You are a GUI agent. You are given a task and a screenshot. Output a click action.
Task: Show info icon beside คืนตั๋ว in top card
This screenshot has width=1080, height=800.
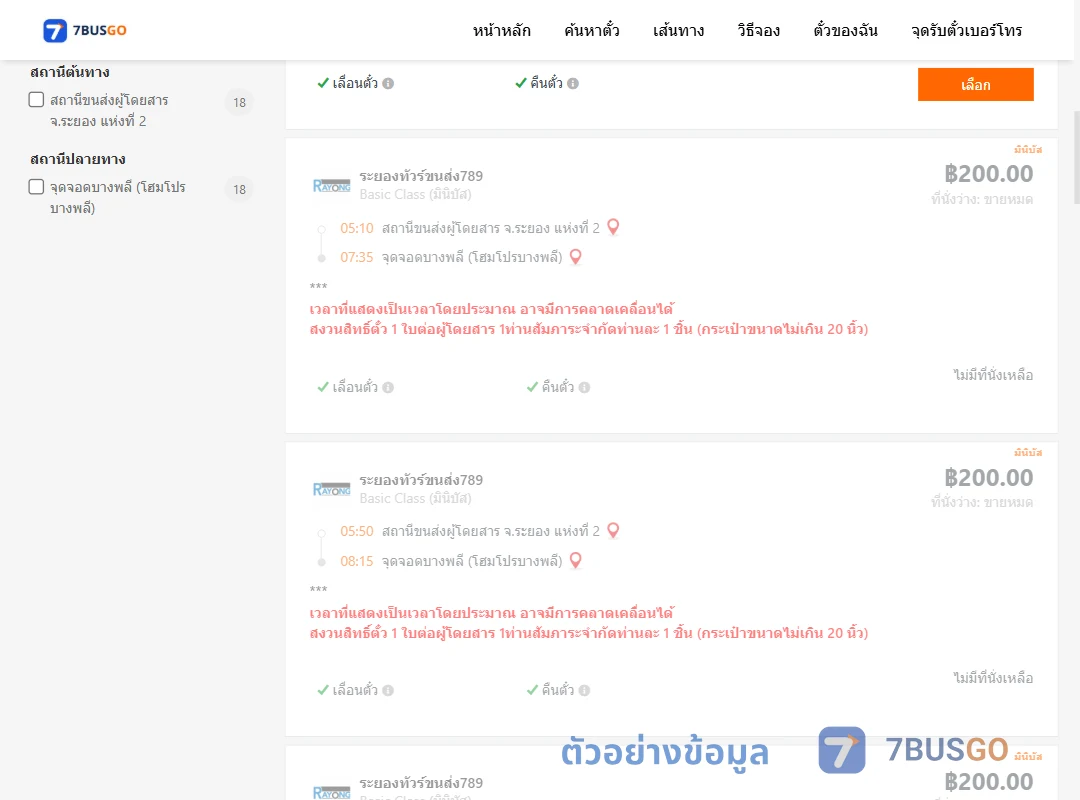(573, 83)
